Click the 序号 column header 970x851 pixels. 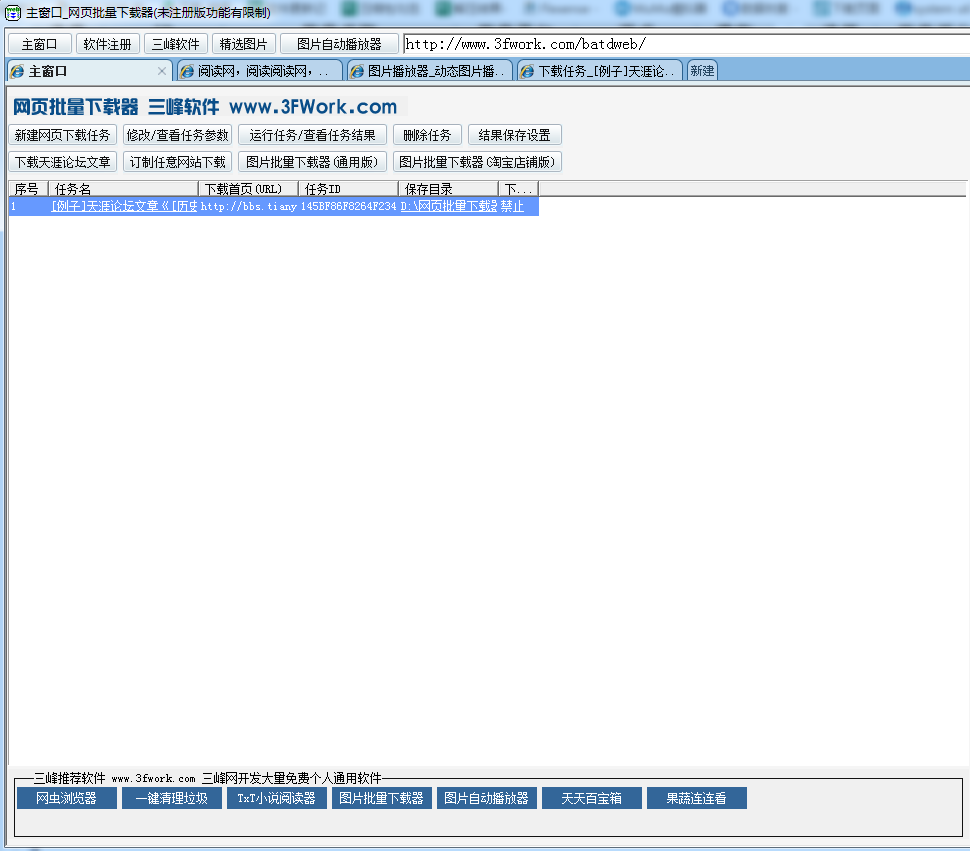28,189
